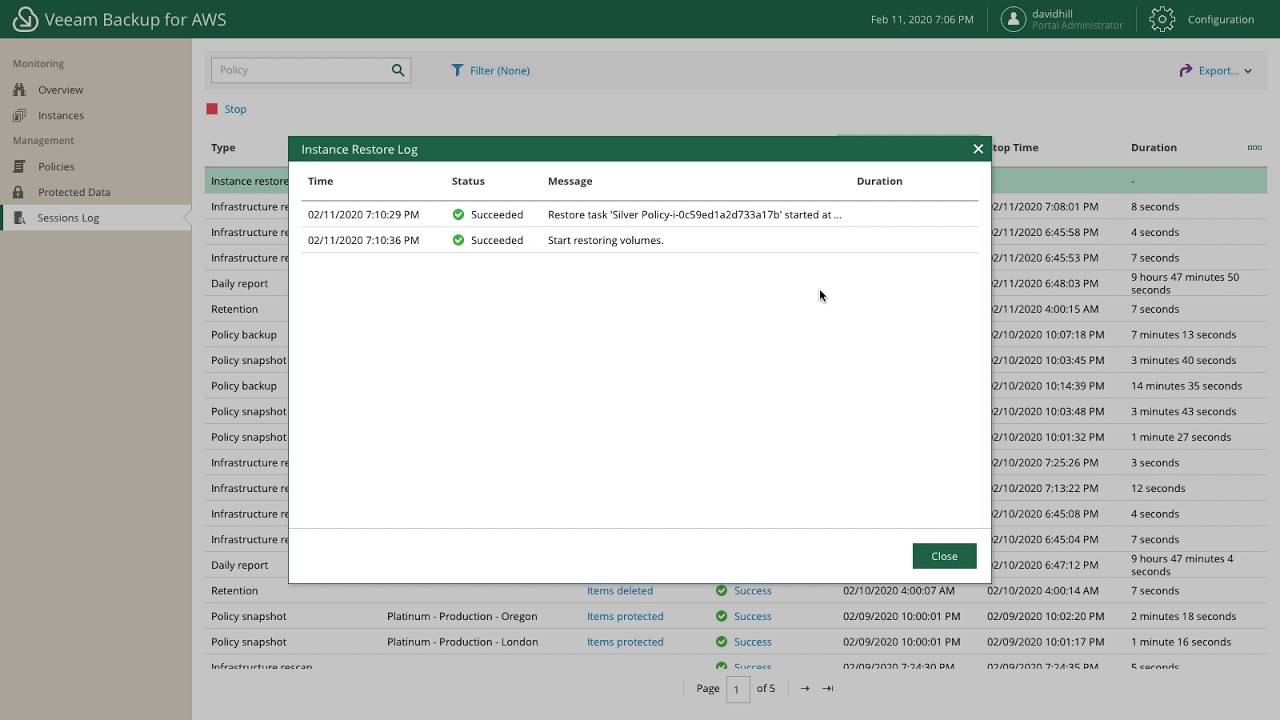Screen dimensions: 1280x720
Task: Click the red Stop square icon
Action: click(x=212, y=109)
